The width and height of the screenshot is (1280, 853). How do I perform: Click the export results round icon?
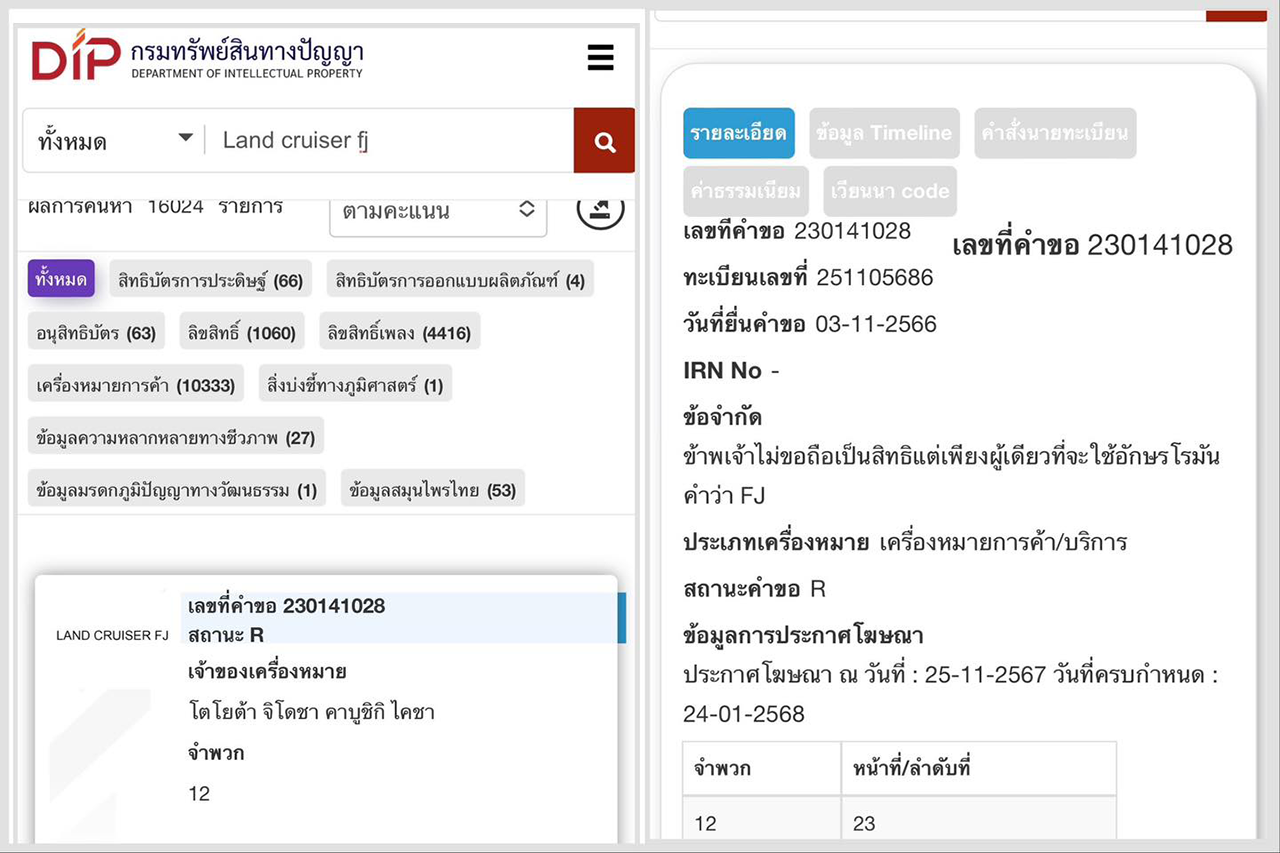(600, 210)
